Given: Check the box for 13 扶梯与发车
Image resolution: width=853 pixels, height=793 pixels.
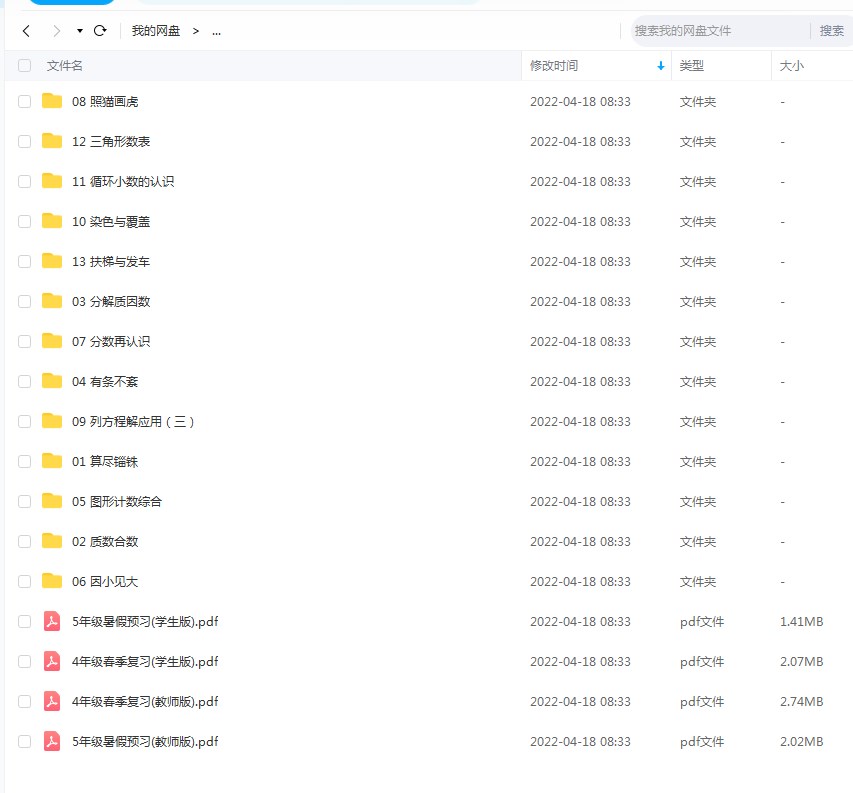Looking at the screenshot, I should pos(24,262).
